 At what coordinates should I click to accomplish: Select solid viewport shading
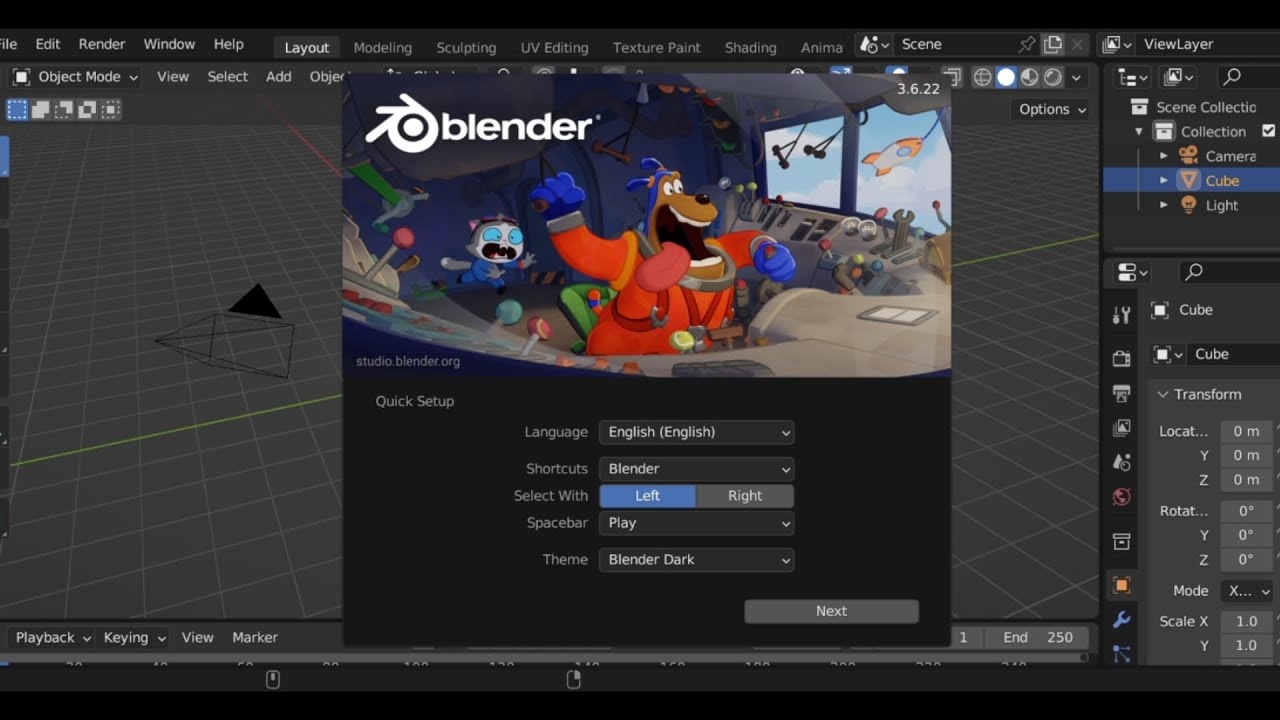pyautogui.click(x=1006, y=77)
